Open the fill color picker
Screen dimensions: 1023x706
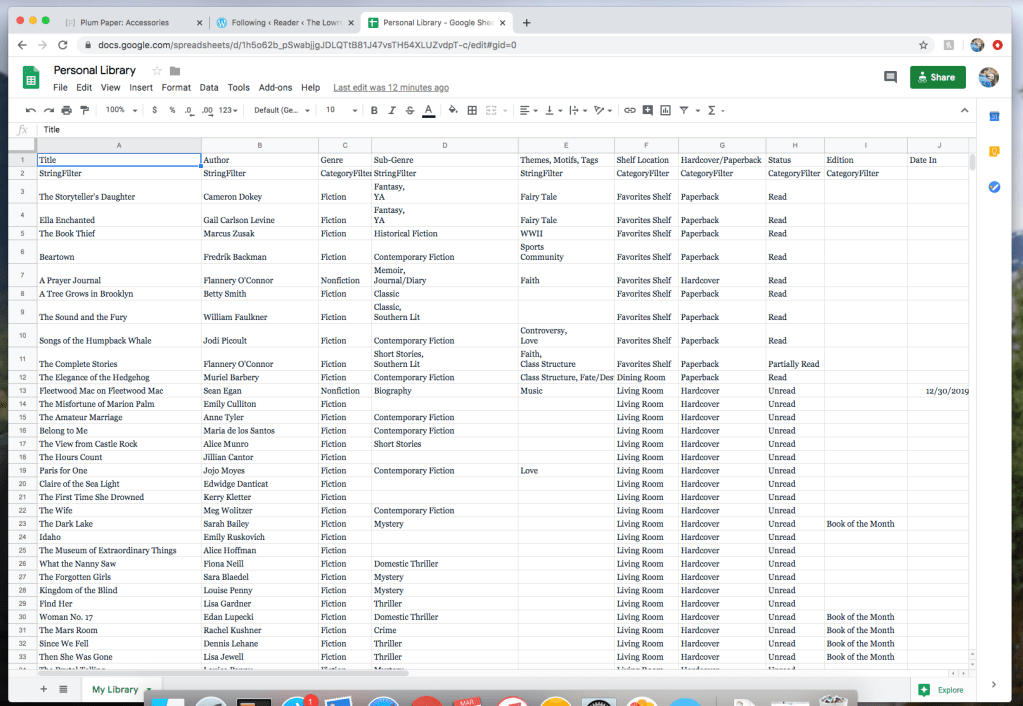(x=453, y=110)
